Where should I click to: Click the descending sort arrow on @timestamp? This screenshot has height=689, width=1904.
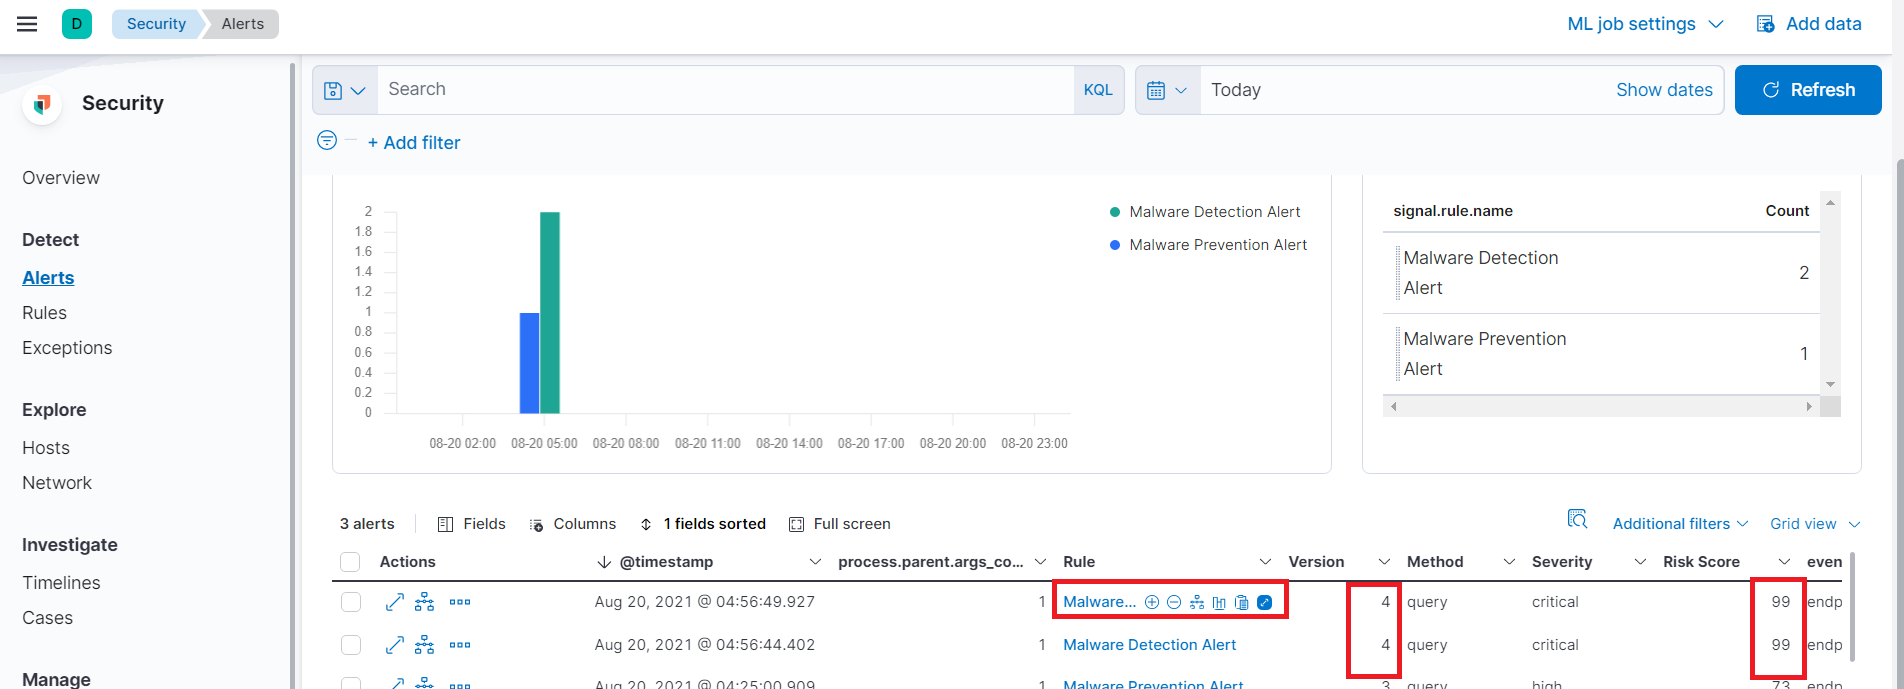coord(604,562)
